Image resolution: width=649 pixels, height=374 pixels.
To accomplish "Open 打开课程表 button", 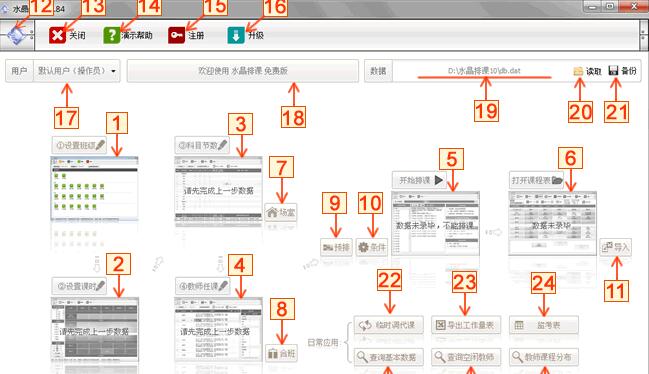I will pyautogui.click(x=536, y=180).
